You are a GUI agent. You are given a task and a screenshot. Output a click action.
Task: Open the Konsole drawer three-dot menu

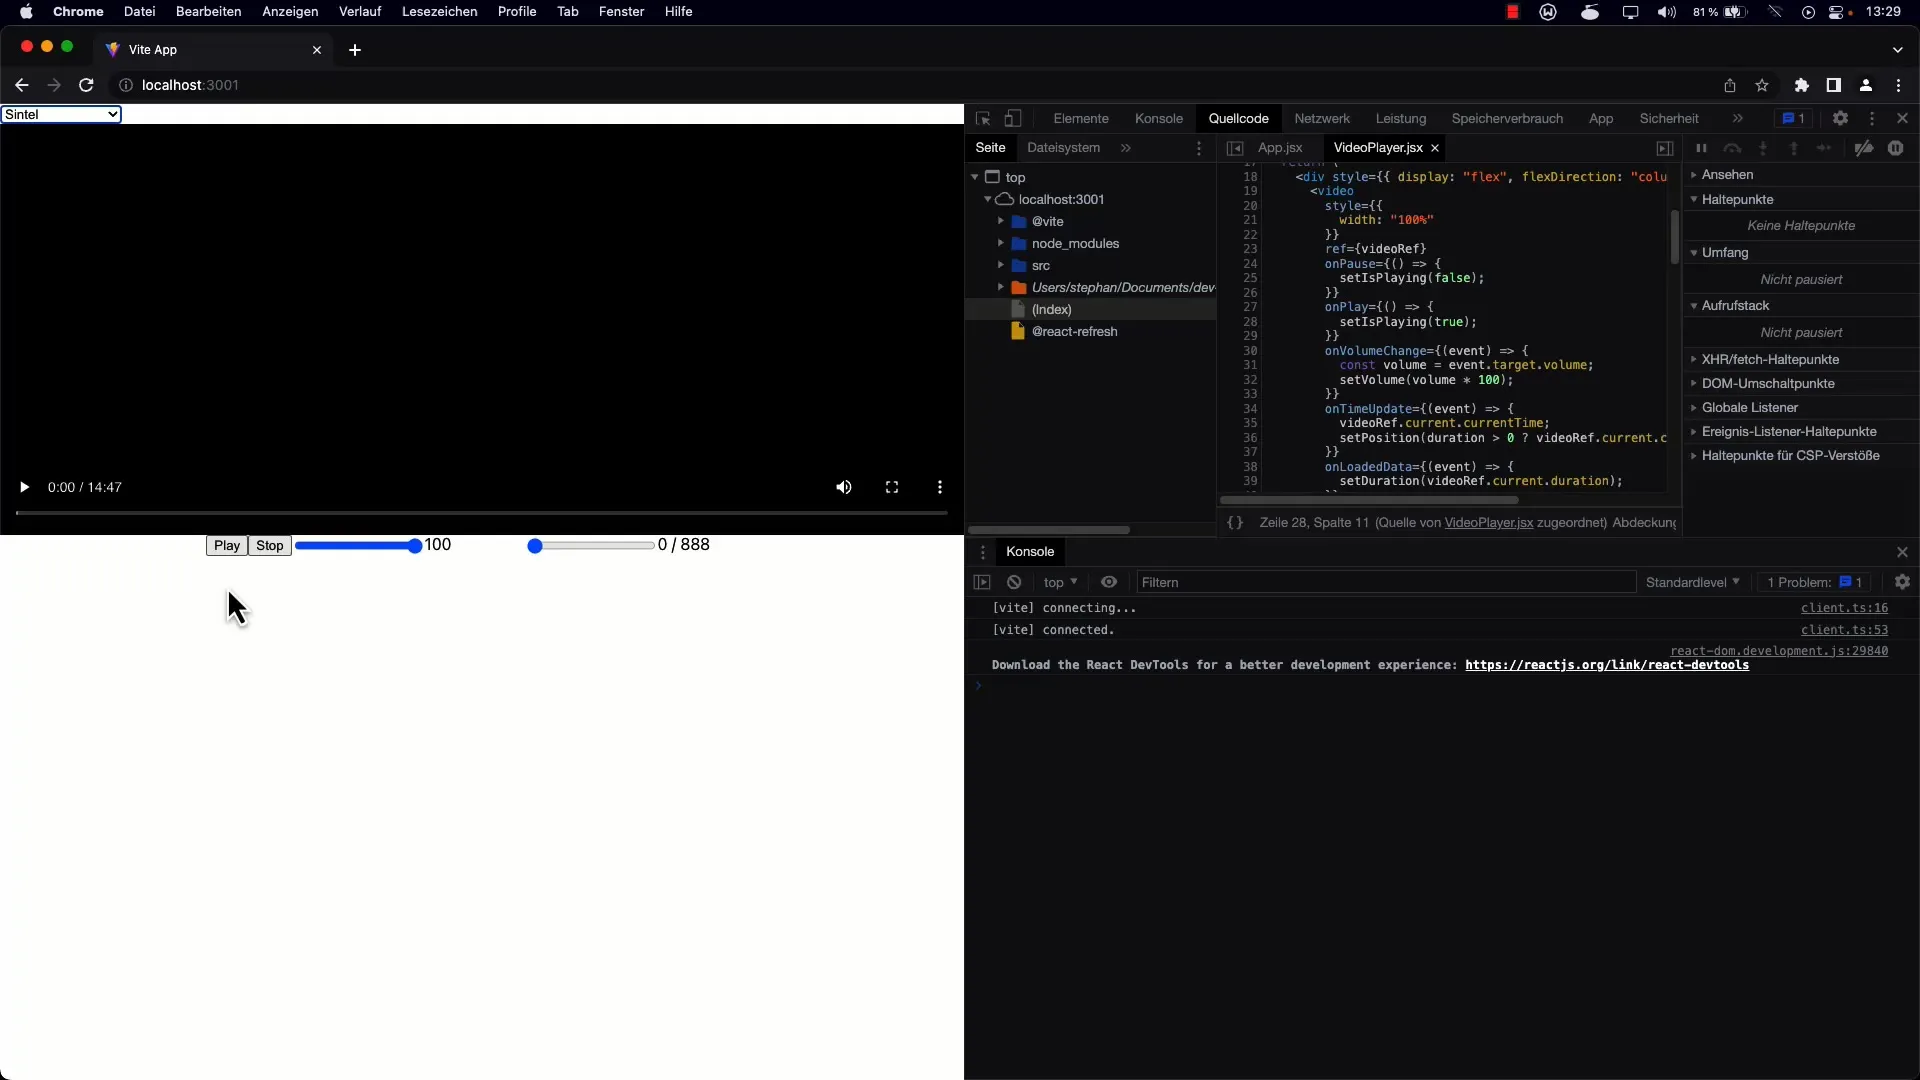(983, 552)
